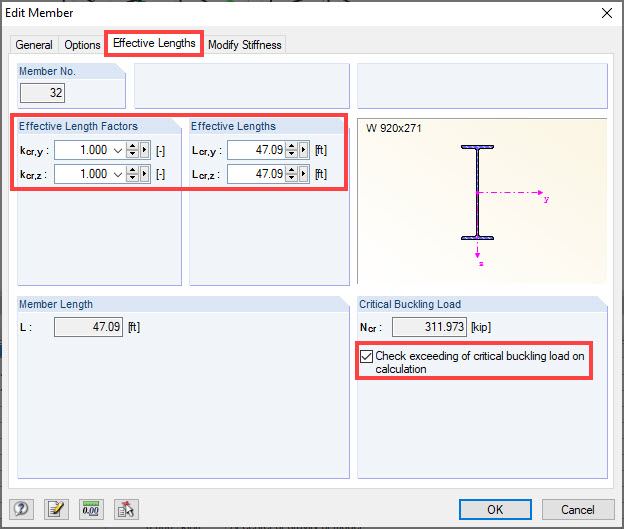Click the member length L field
Viewport: 624px width, 529px height.
pos(88,327)
